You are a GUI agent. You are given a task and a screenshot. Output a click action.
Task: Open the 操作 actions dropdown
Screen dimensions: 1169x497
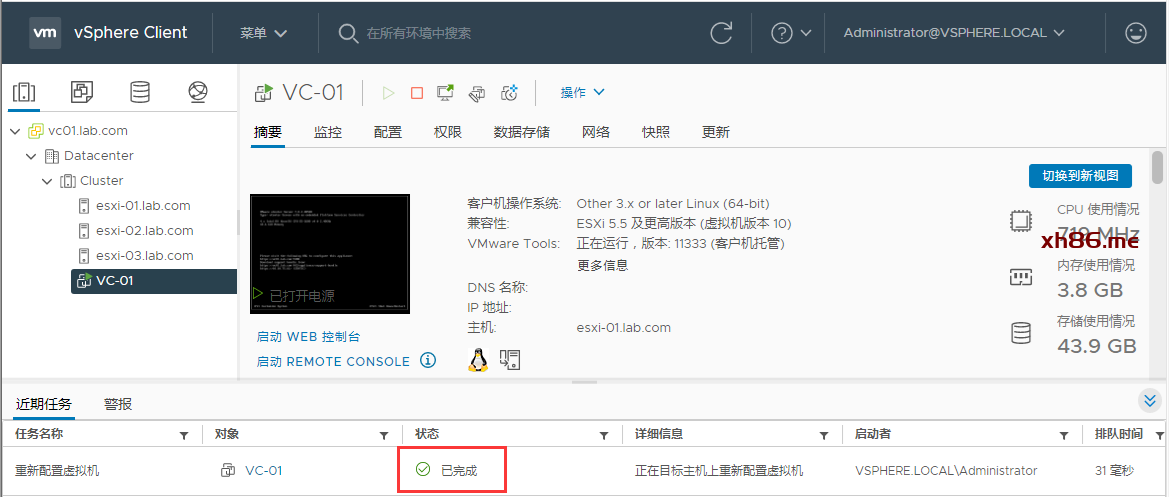coord(582,93)
